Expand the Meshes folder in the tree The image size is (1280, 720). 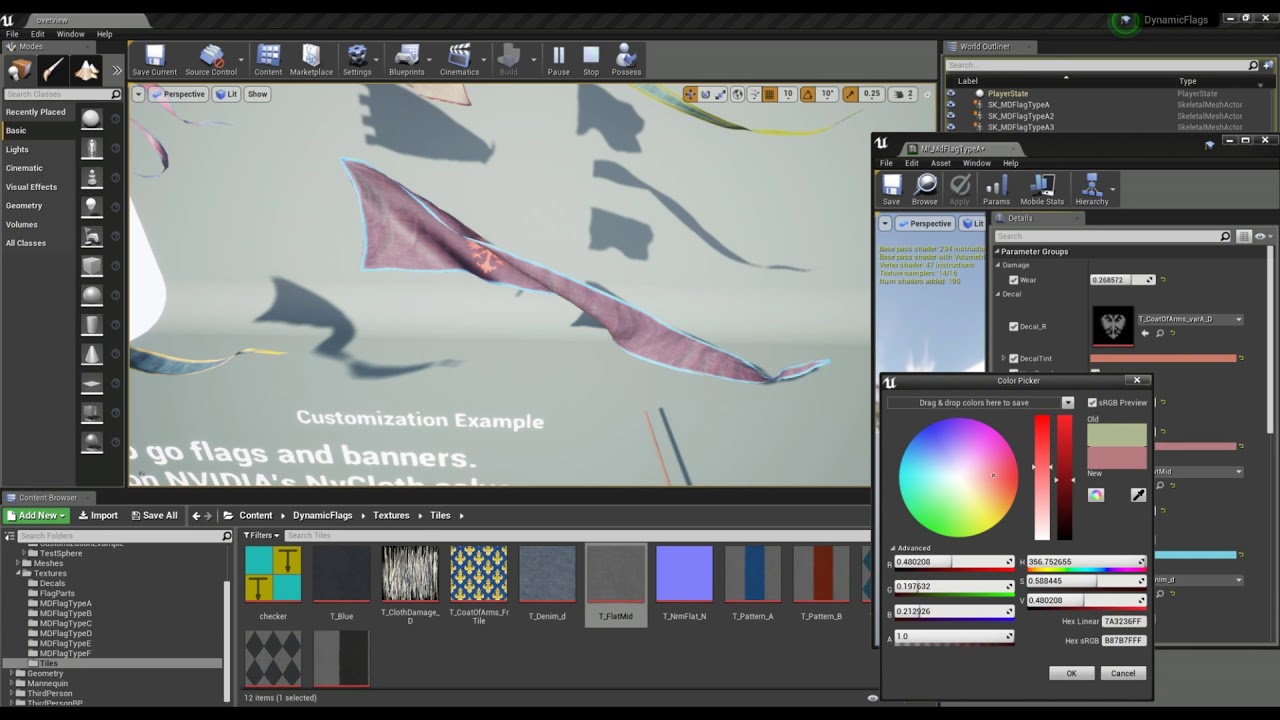(18, 564)
